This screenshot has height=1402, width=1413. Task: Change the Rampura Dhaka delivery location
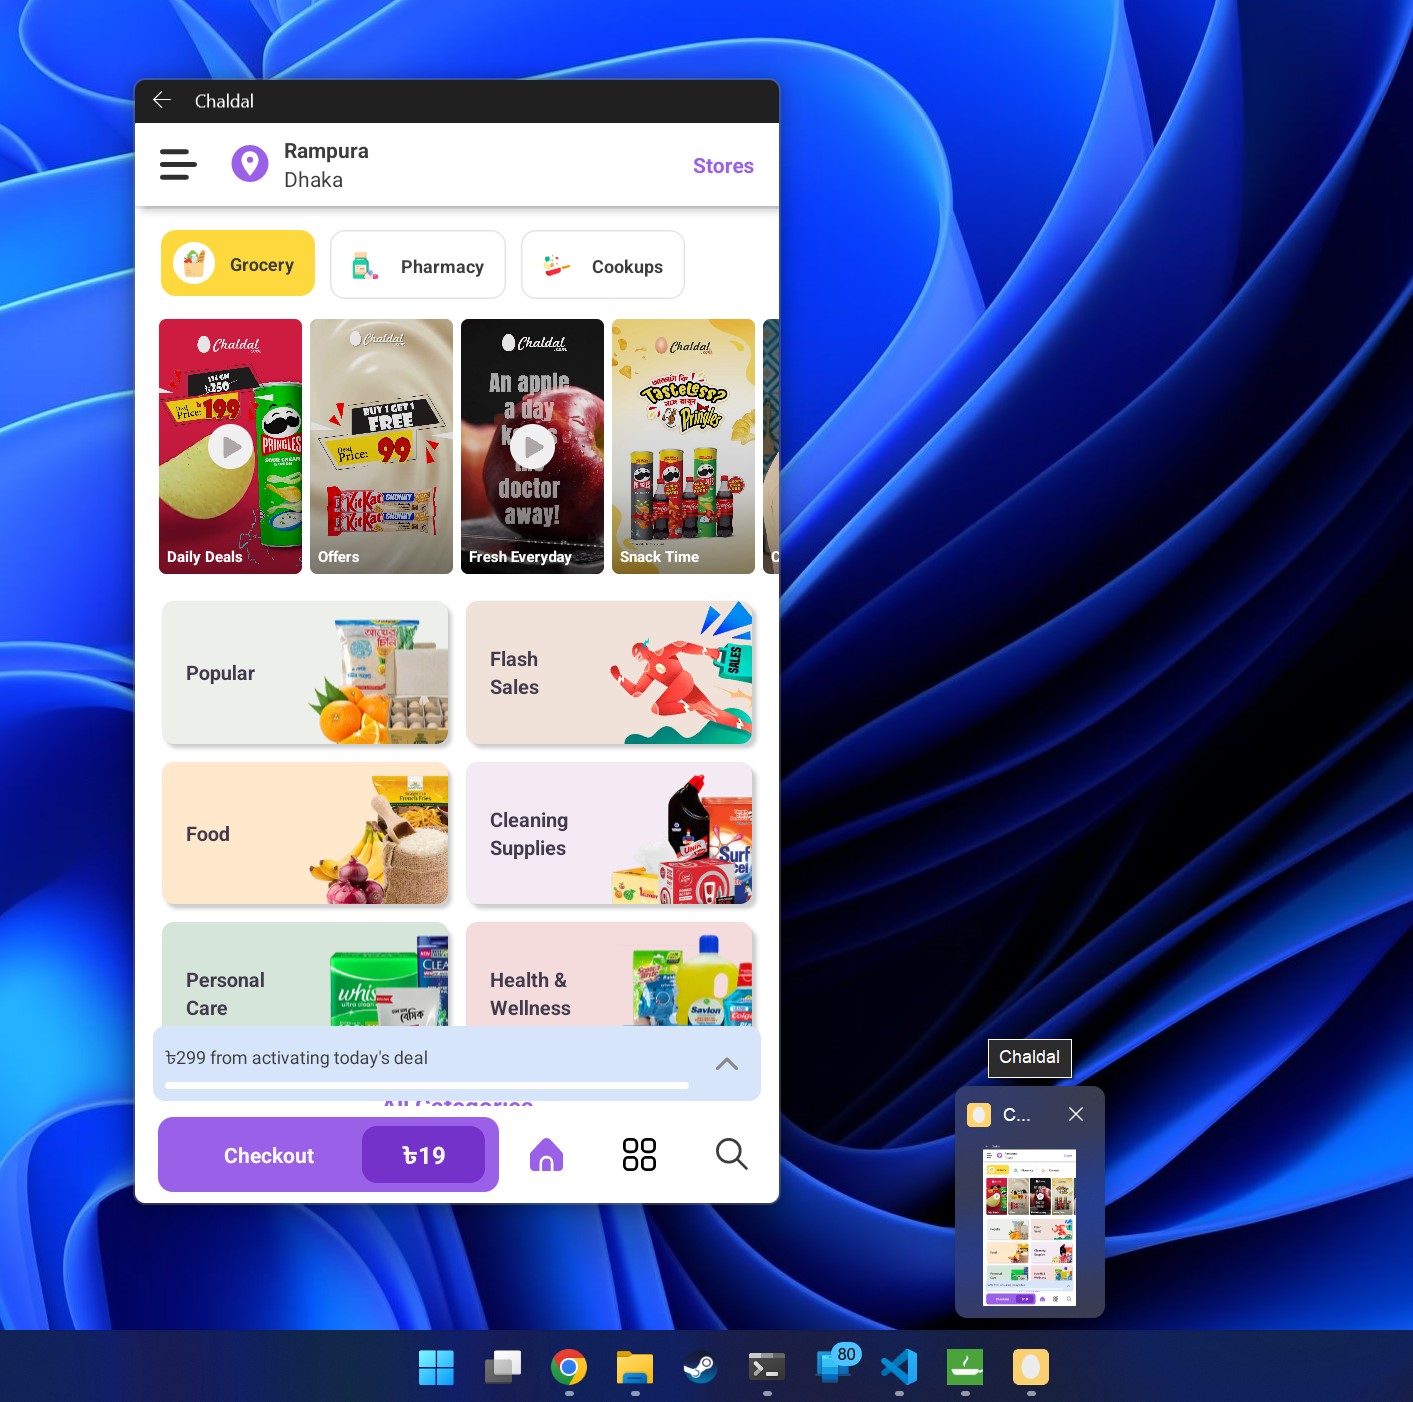[x=326, y=165]
